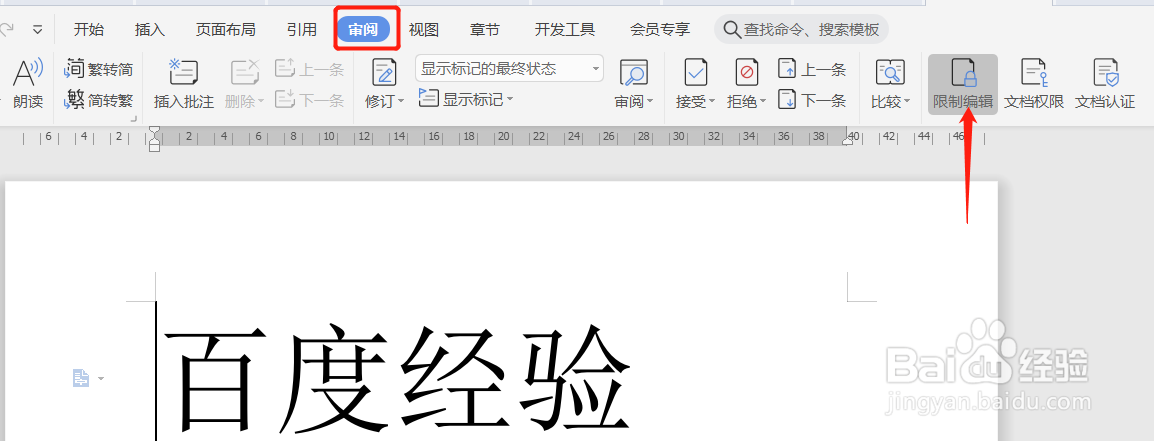
Task: Expand the 显示标记 dropdown arrow
Action: pyautogui.click(x=509, y=99)
